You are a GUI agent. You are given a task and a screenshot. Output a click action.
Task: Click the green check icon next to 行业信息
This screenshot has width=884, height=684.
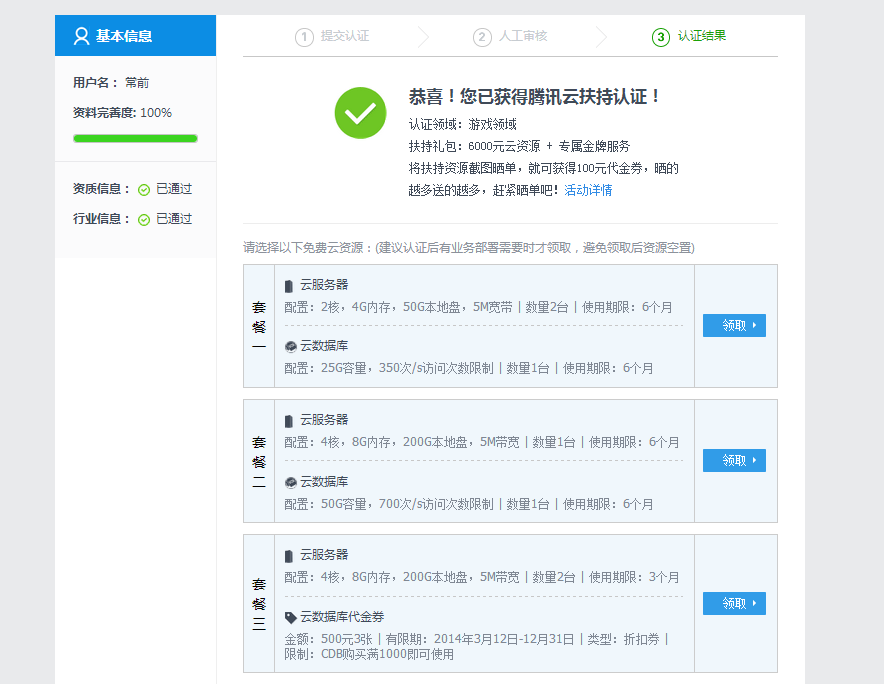[144, 219]
